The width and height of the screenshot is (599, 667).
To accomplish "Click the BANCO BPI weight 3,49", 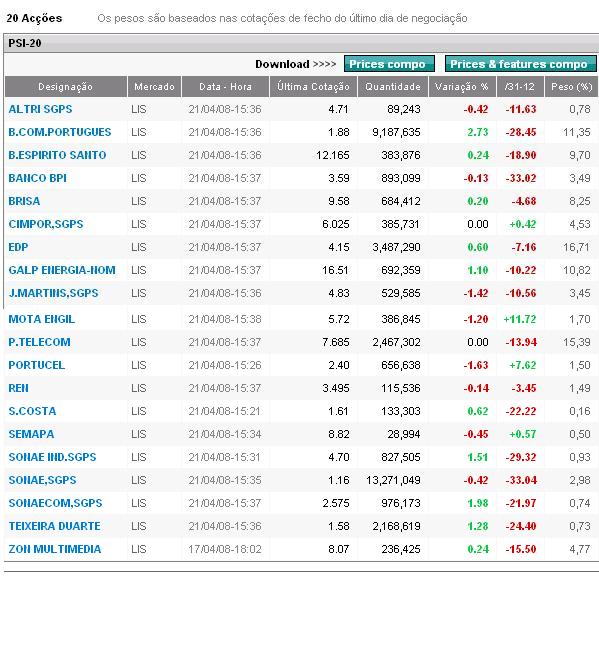I will pos(580,178).
